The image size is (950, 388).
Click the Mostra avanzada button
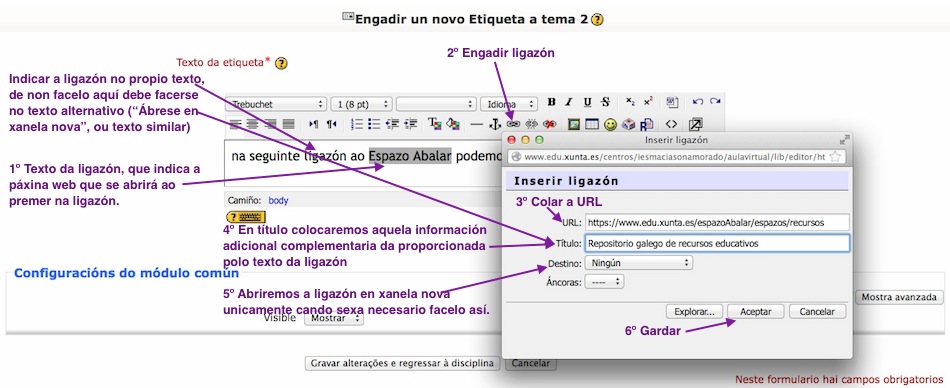[899, 297]
